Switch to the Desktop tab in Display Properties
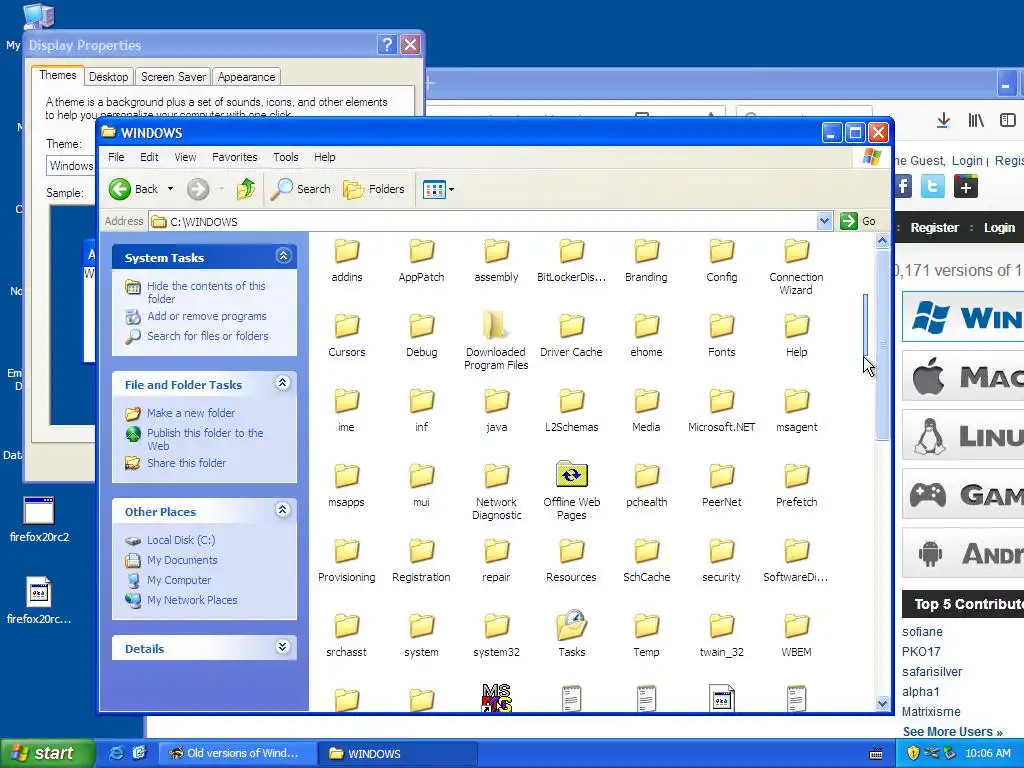 tap(108, 77)
